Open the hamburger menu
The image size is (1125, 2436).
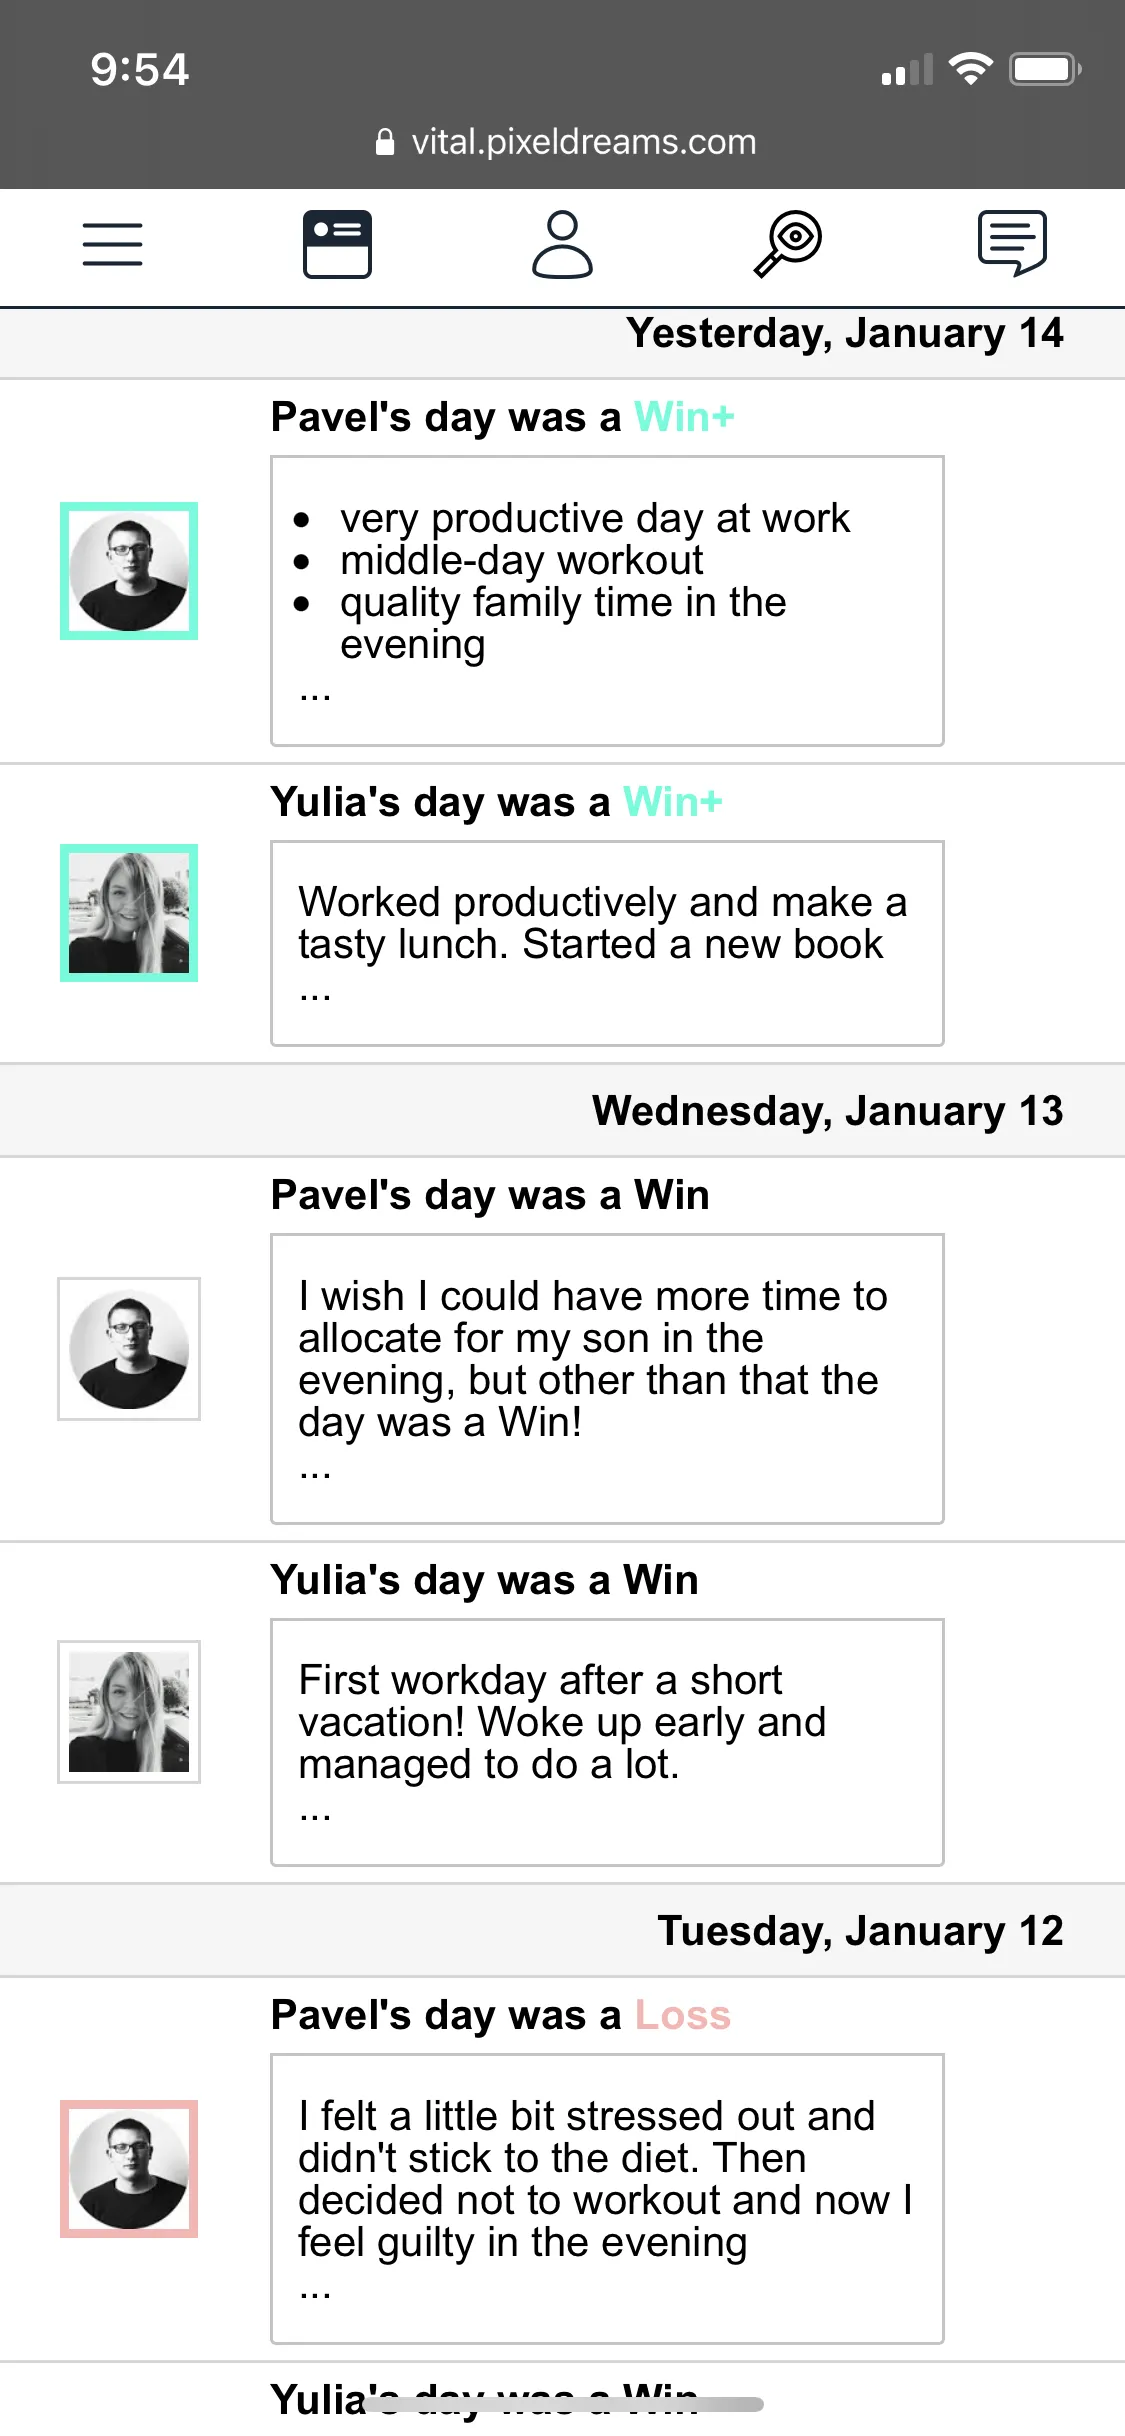[112, 244]
